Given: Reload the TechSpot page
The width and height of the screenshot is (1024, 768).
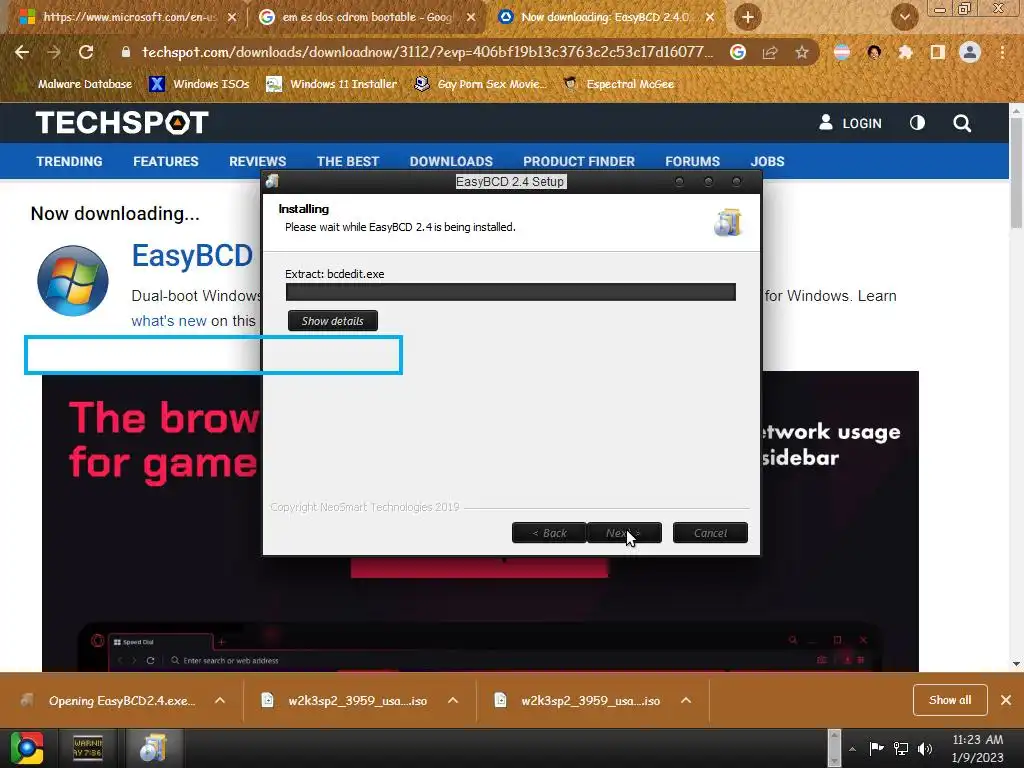Looking at the screenshot, I should [x=86, y=52].
